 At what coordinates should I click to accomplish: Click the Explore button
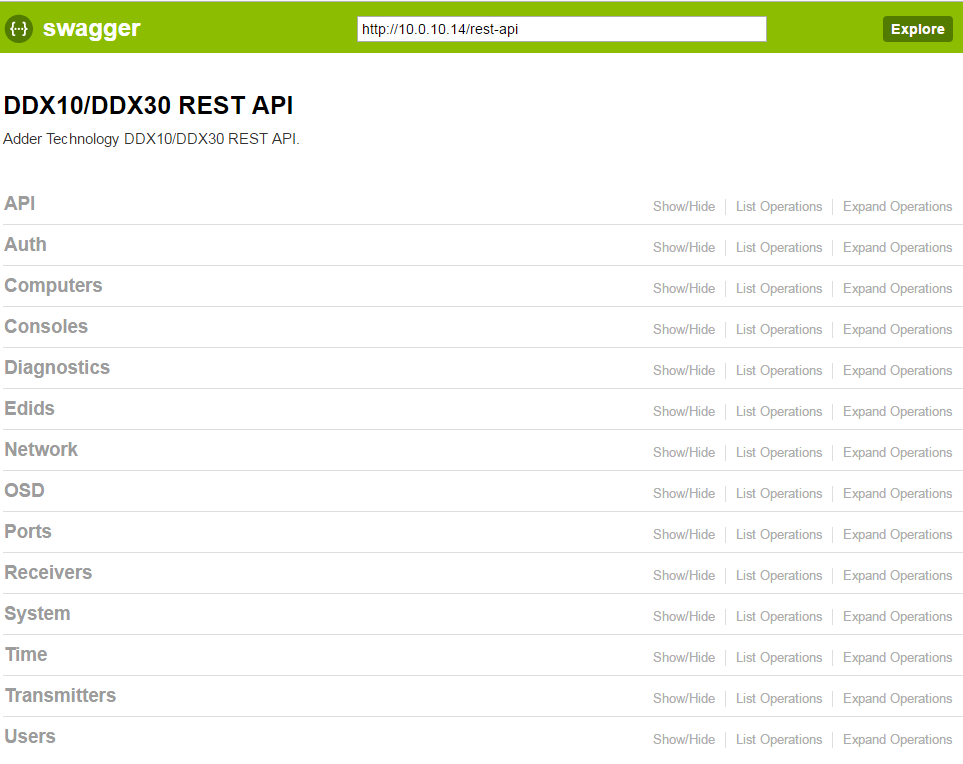coord(917,29)
